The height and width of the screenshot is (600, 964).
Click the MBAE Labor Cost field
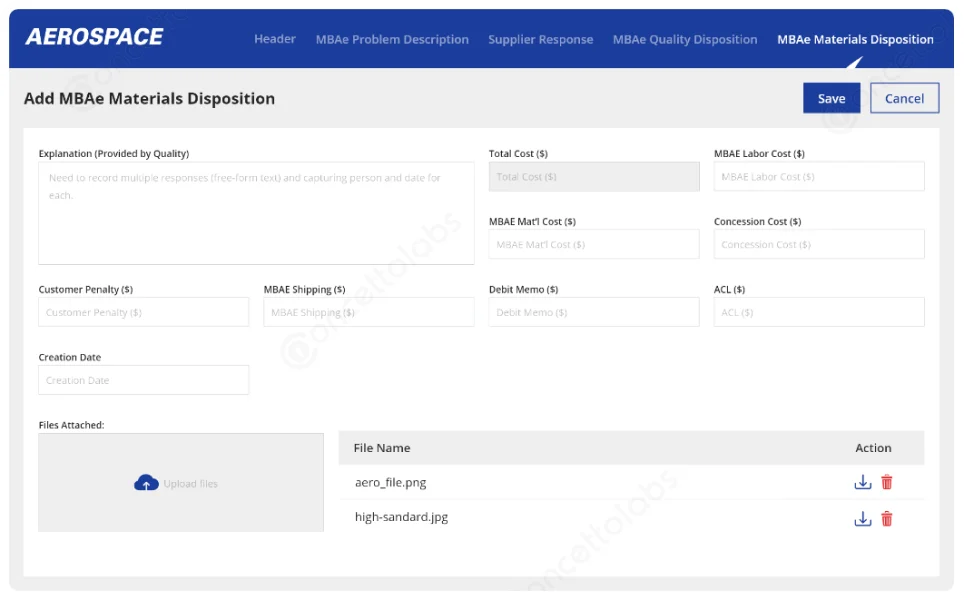818,176
